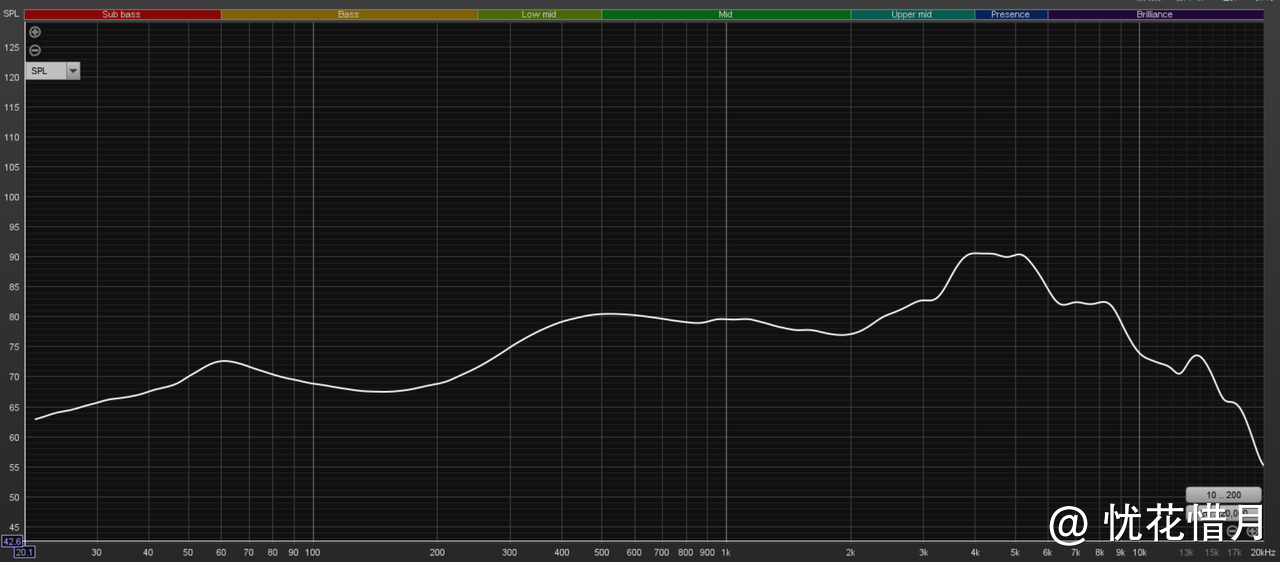Screen dimensions: 1280x562
Task: Click the 42.6 SPL cursor value box
Action: (x=12, y=541)
